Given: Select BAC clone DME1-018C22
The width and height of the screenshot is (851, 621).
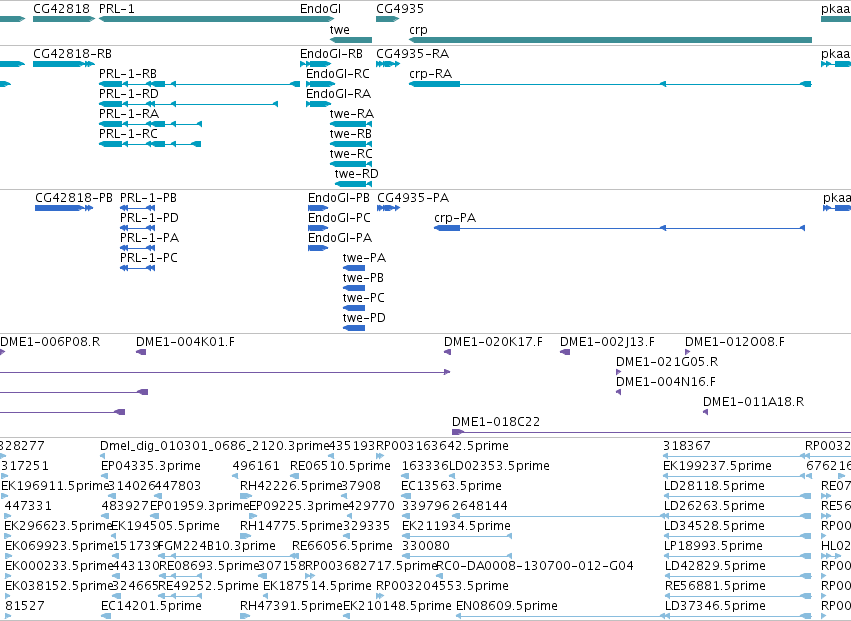Looking at the screenshot, I should coord(496,422).
